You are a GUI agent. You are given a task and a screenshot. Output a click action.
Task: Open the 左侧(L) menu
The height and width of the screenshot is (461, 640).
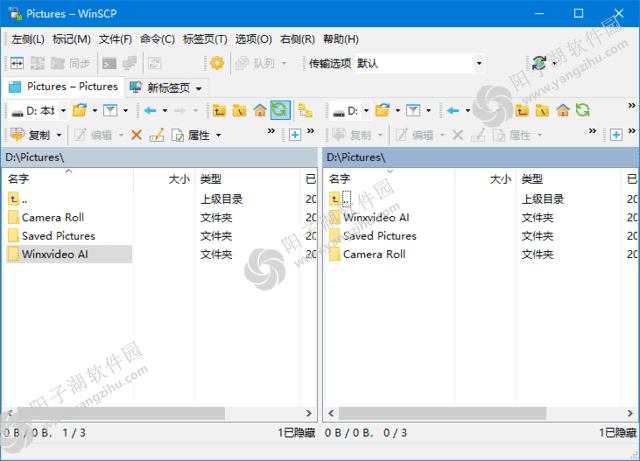click(27, 39)
